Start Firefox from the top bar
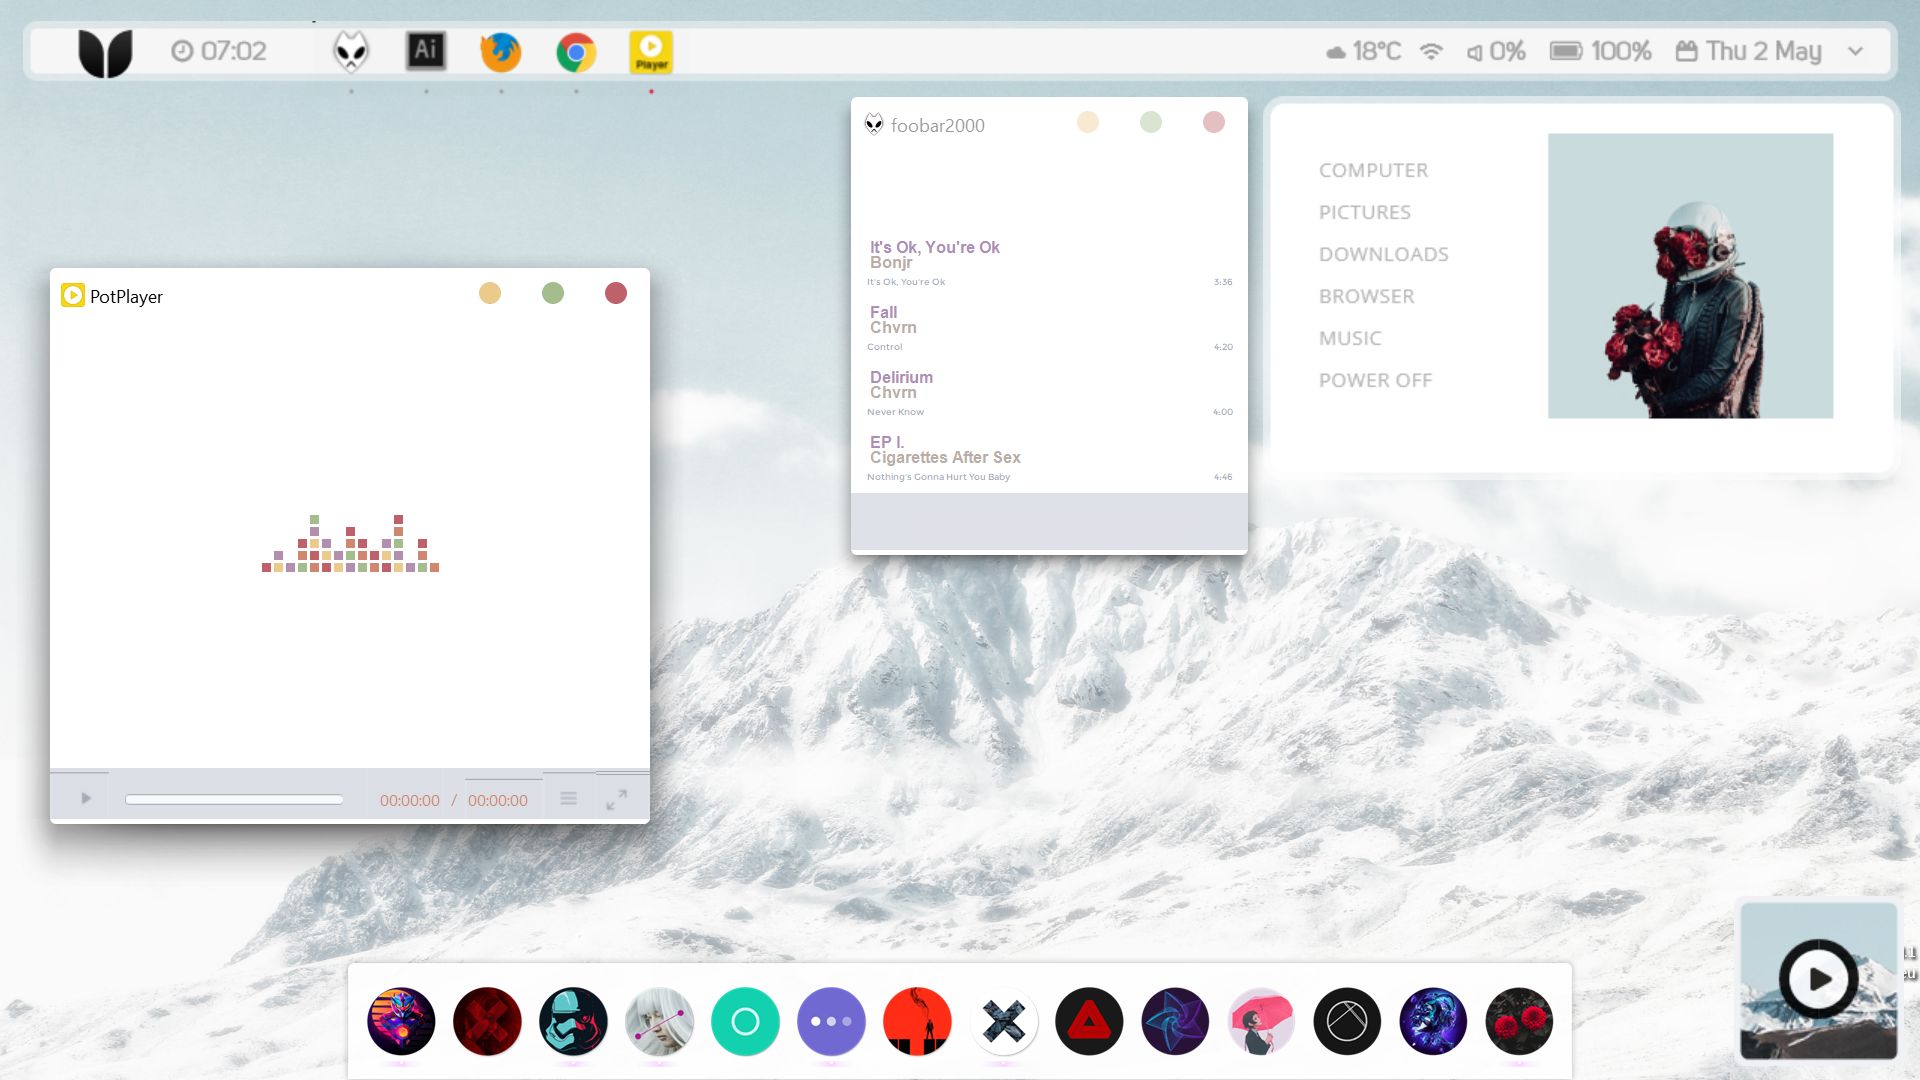The height and width of the screenshot is (1080, 1920). pos(500,50)
